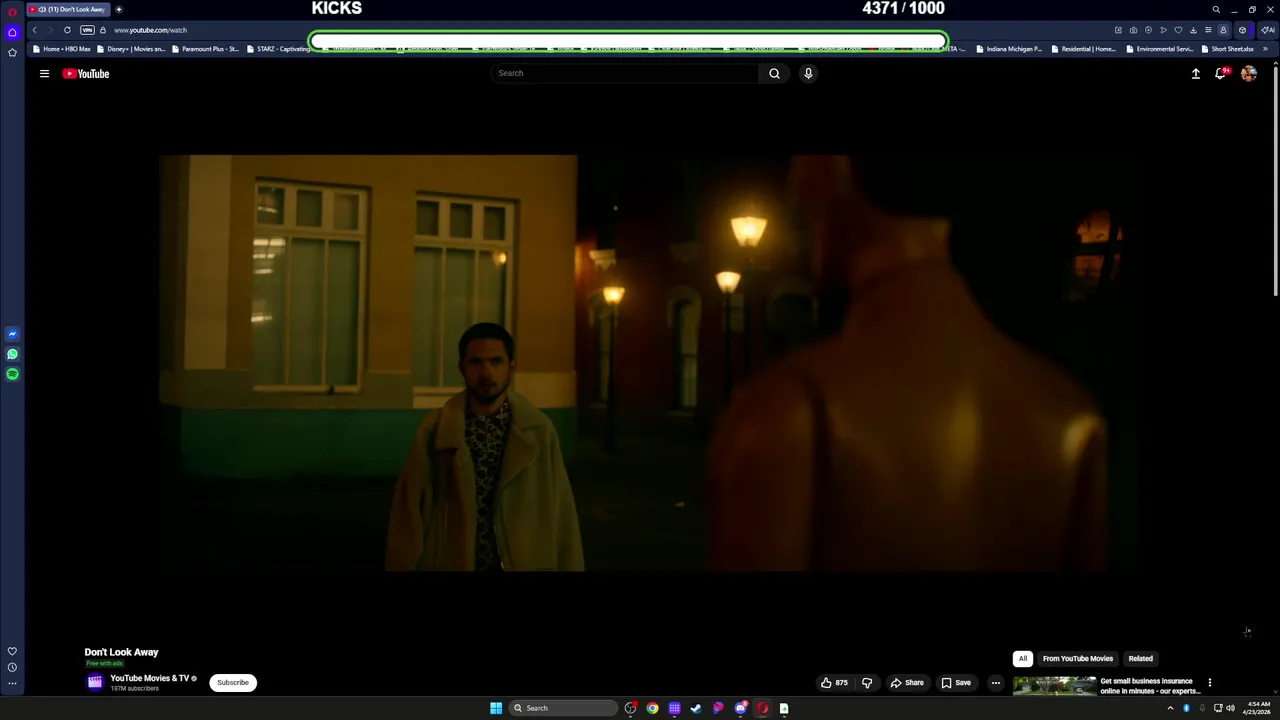Toggle the VPN badge

coord(87,30)
